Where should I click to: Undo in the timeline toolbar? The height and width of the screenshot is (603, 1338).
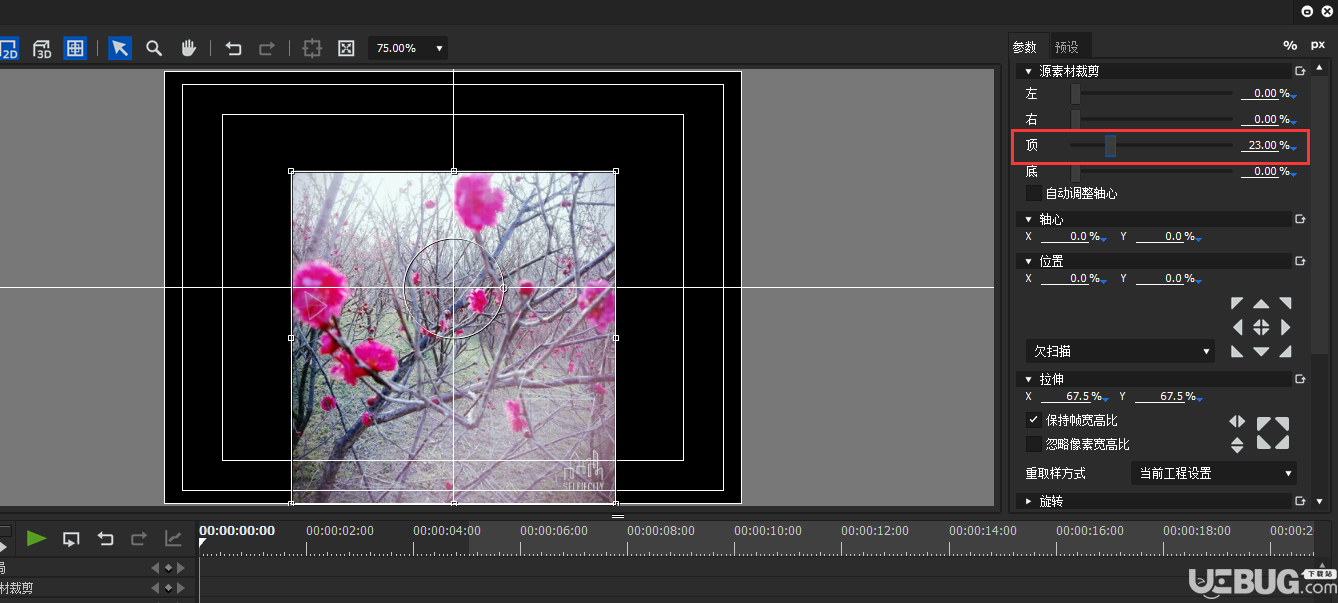pyautogui.click(x=105, y=539)
